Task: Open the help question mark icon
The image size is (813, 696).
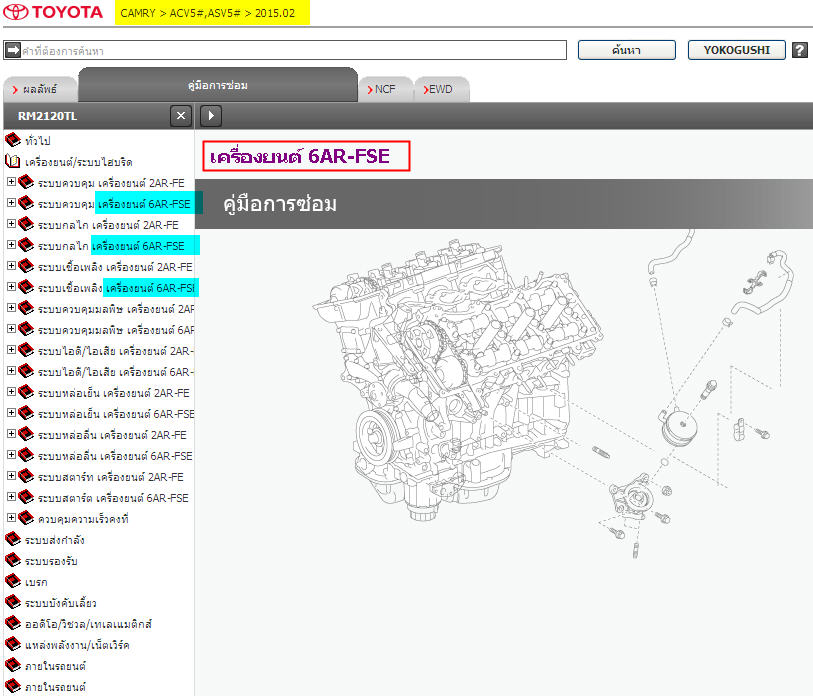Action: pyautogui.click(x=800, y=50)
